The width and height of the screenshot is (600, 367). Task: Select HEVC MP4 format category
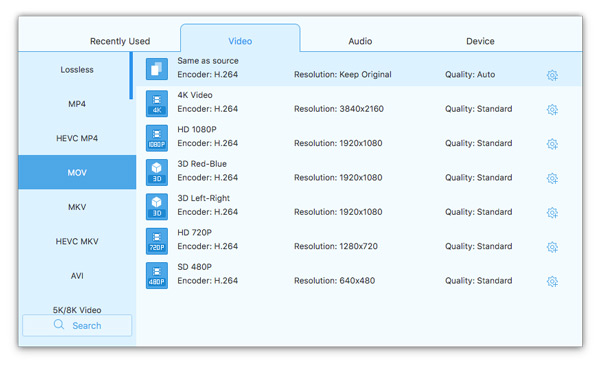click(x=77, y=138)
